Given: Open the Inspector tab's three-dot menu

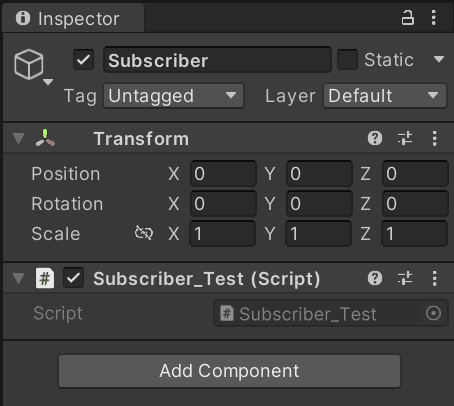Looking at the screenshot, I should tap(434, 17).
